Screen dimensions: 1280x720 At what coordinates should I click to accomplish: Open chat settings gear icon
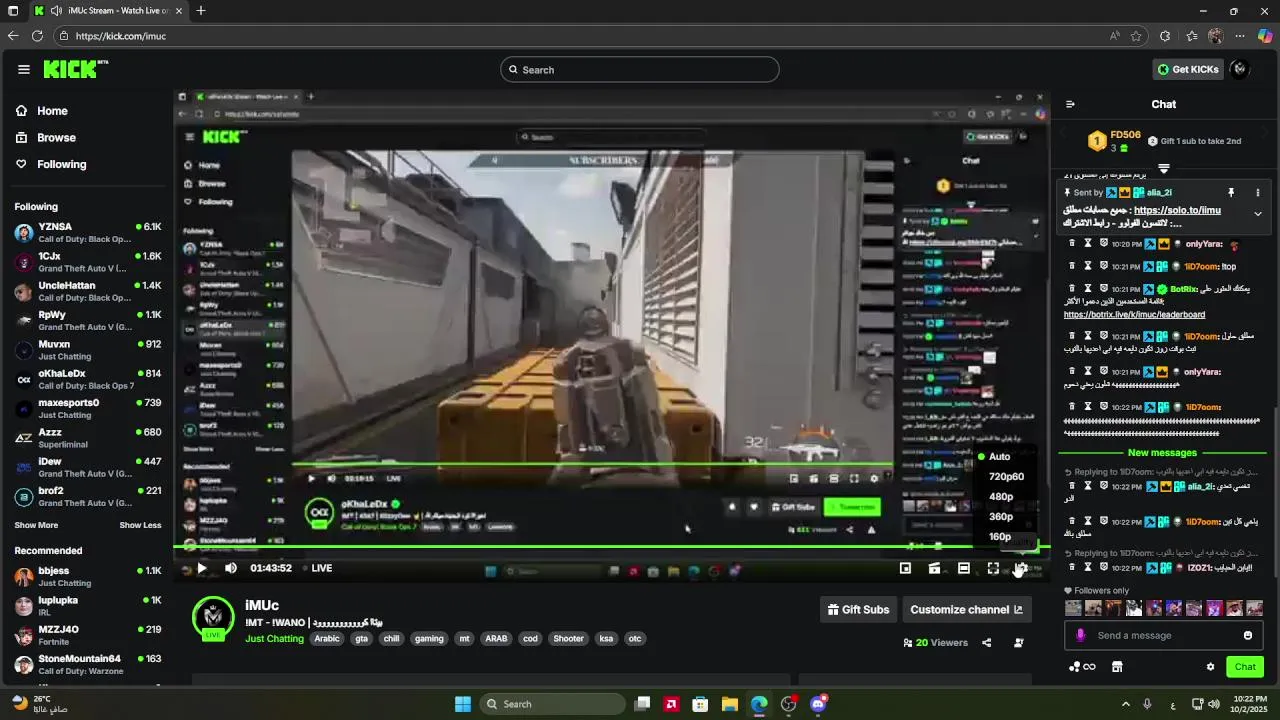point(1210,667)
